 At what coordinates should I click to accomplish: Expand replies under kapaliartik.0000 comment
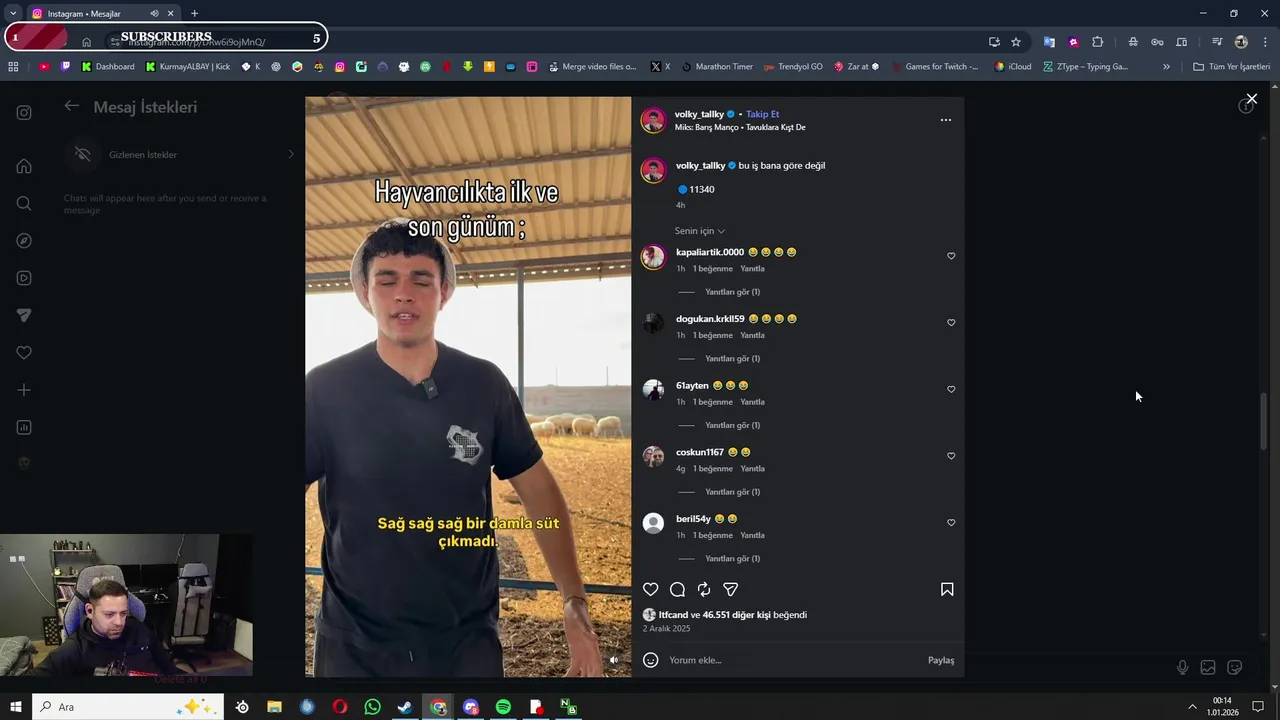click(x=732, y=292)
